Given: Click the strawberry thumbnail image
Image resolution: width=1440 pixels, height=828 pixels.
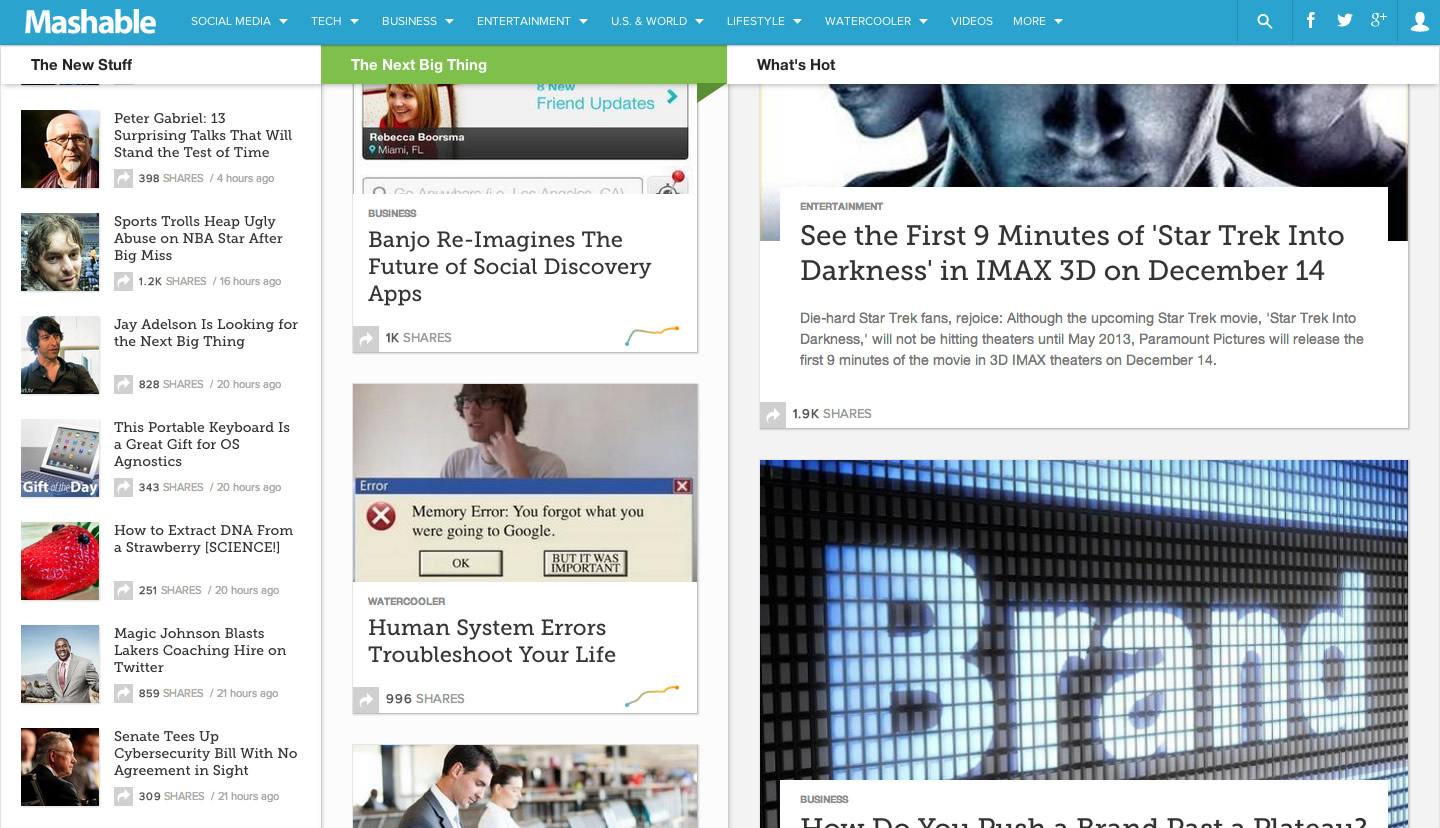Looking at the screenshot, I should point(60,561).
